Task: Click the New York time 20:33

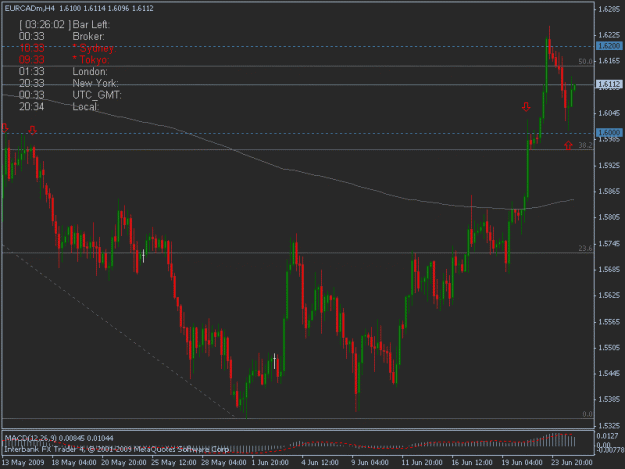Action: 31,83
